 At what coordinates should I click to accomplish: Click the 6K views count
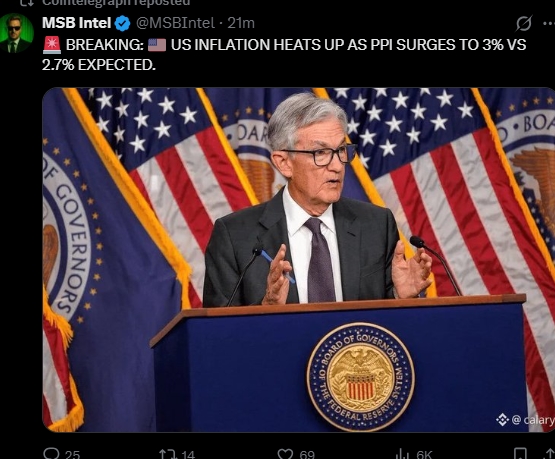[x=424, y=454]
